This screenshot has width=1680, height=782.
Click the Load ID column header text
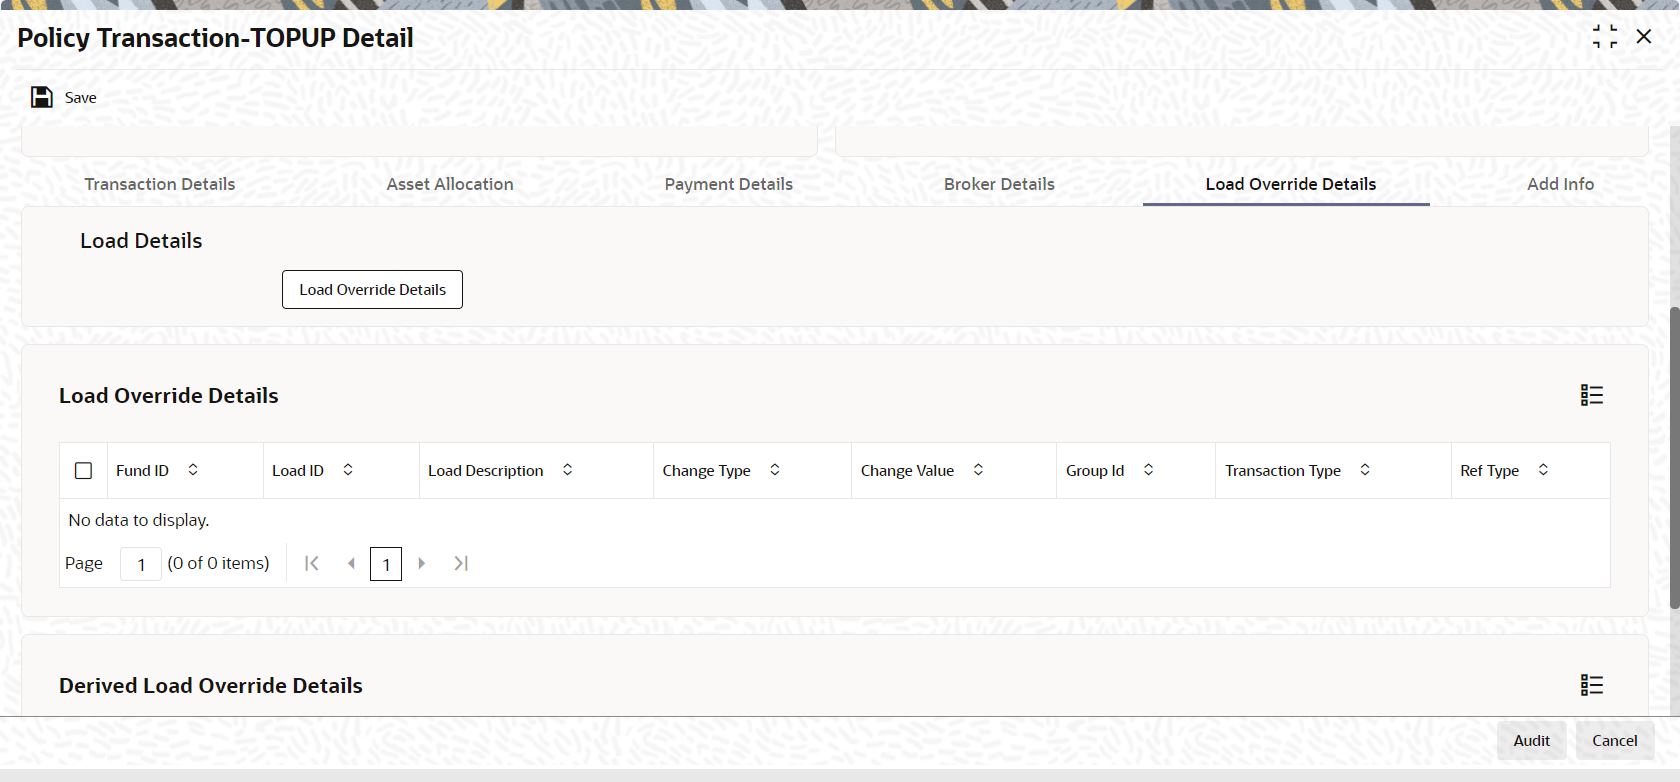click(x=298, y=470)
